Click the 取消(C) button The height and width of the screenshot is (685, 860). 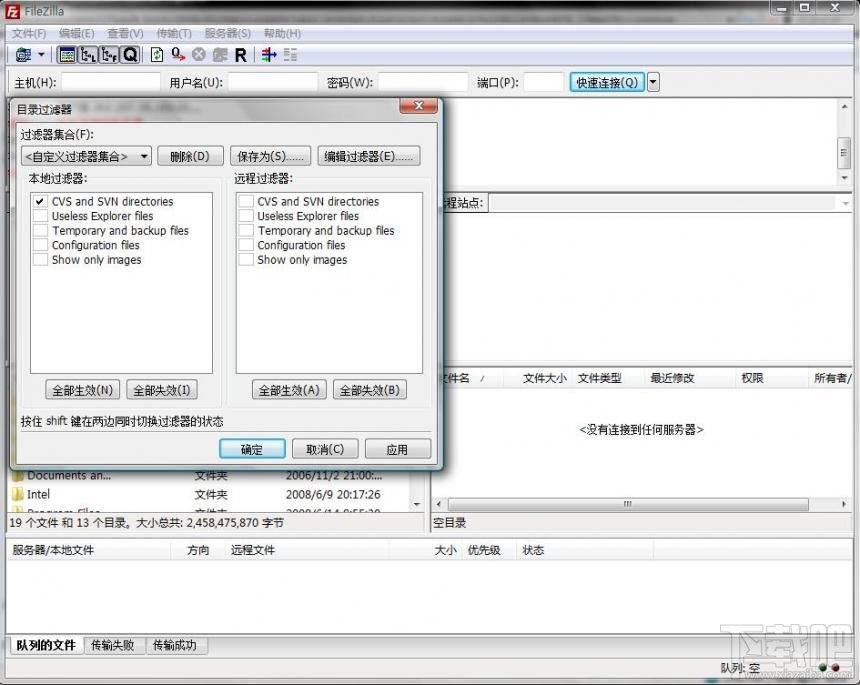coord(325,449)
